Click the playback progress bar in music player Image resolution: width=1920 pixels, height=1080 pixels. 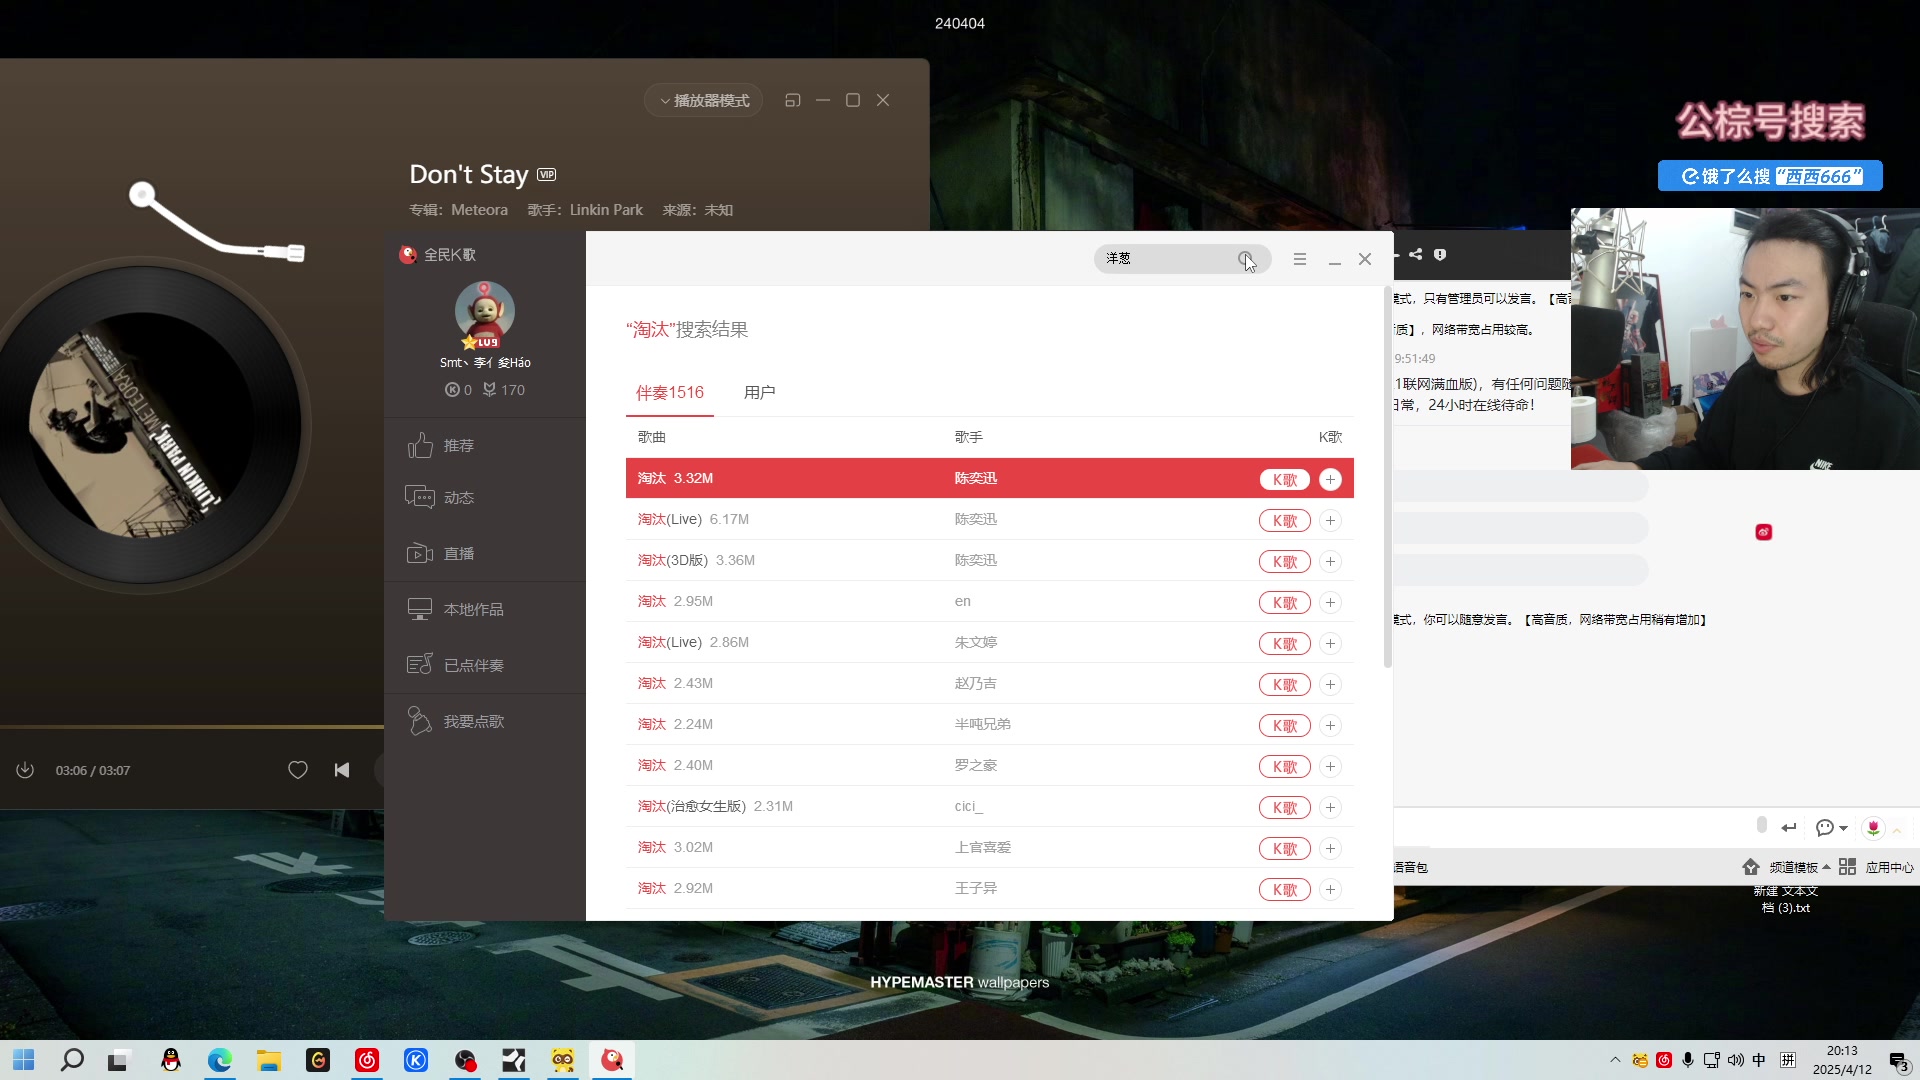(192, 726)
